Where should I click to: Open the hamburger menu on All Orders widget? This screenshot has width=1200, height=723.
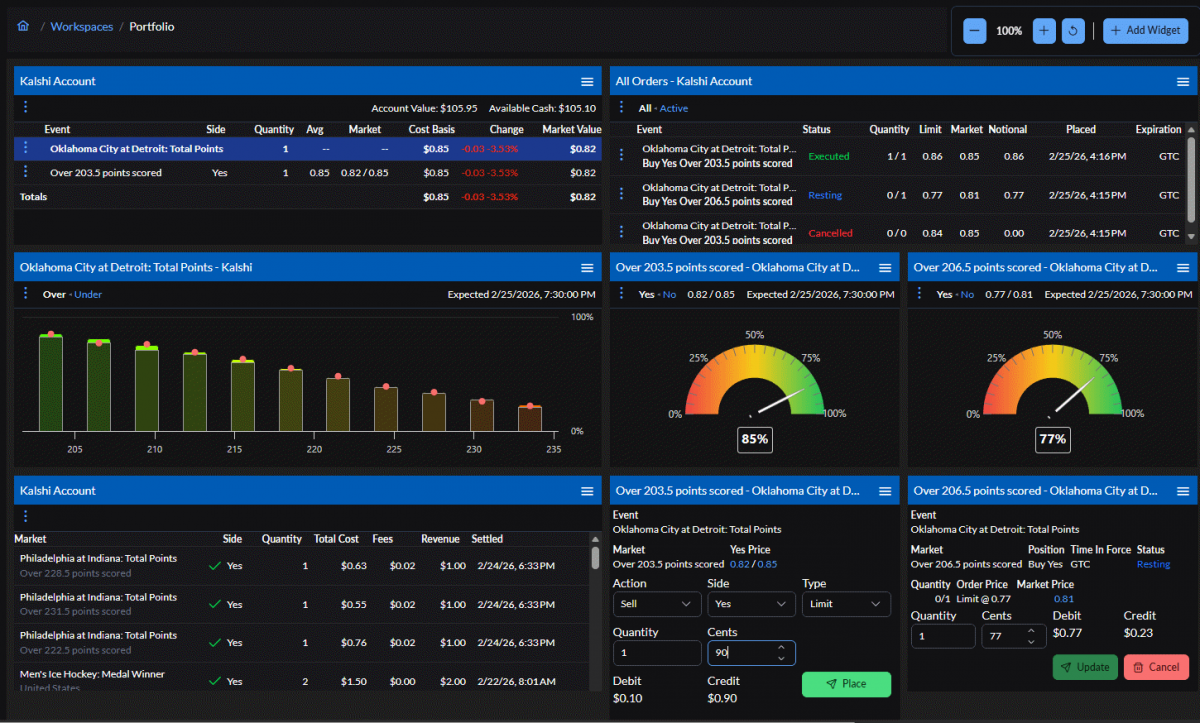coord(1183,81)
